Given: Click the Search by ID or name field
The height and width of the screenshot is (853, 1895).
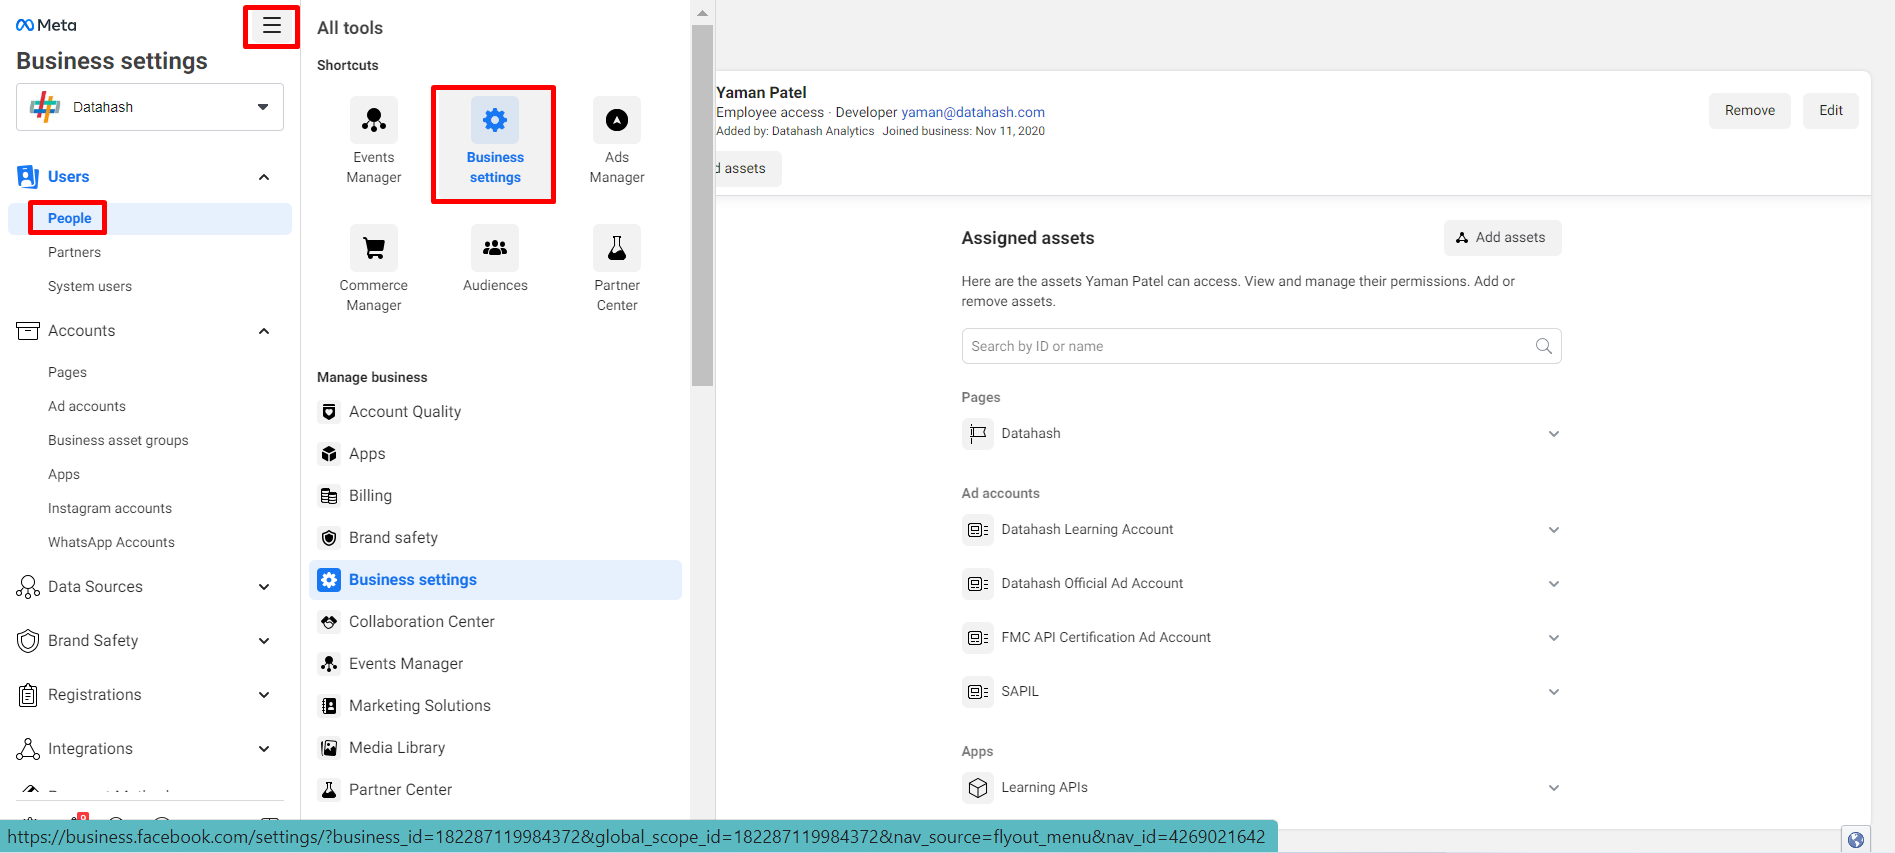Looking at the screenshot, I should click(x=1261, y=346).
